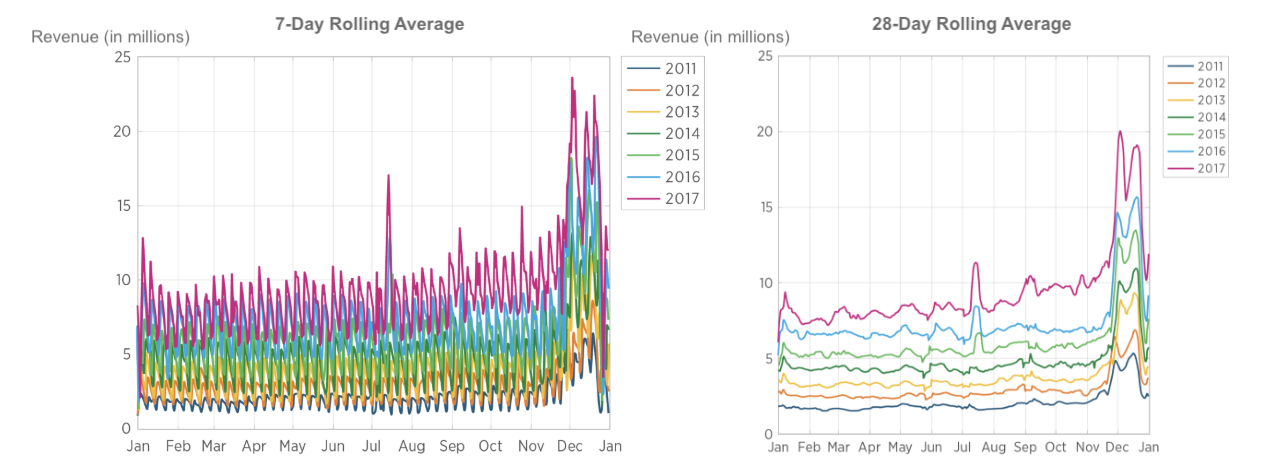Viewport: 1277px width, 470px height.
Task: Hide 2016 in the 28-Day chart legend
Action: tap(1197, 151)
